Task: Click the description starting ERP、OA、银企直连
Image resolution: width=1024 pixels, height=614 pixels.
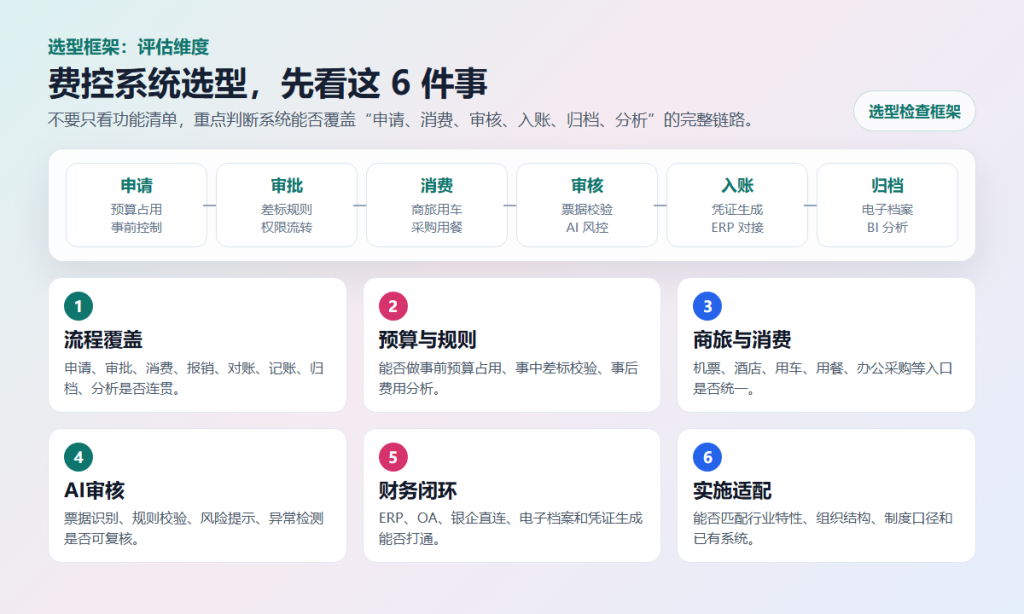Action: pyautogui.click(x=511, y=528)
